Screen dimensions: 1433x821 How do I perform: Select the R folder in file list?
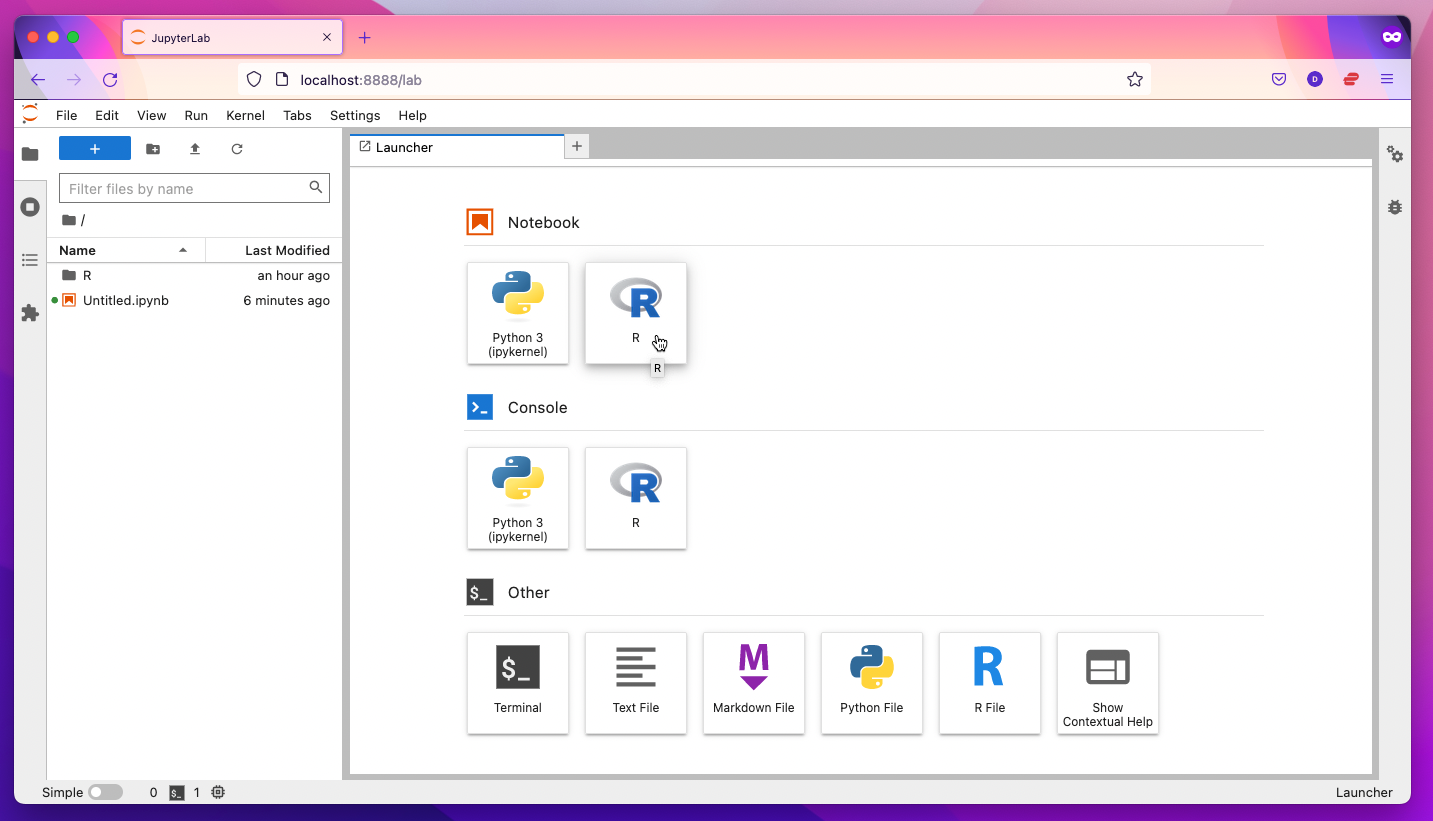tap(194, 275)
